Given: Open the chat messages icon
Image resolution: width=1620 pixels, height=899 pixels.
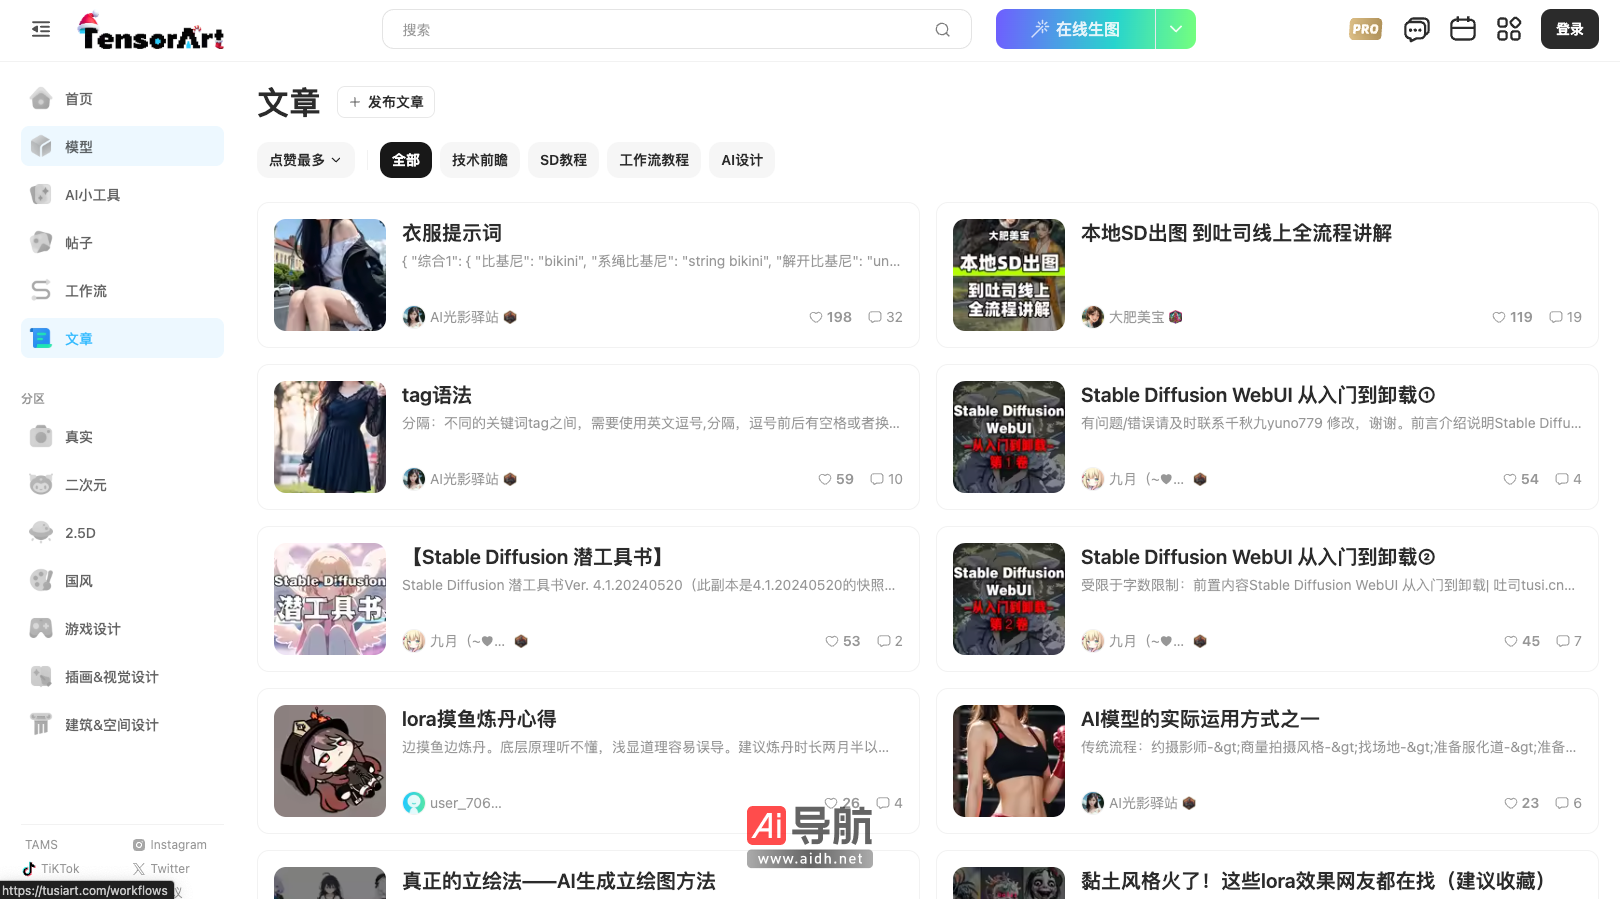Looking at the screenshot, I should (x=1416, y=30).
